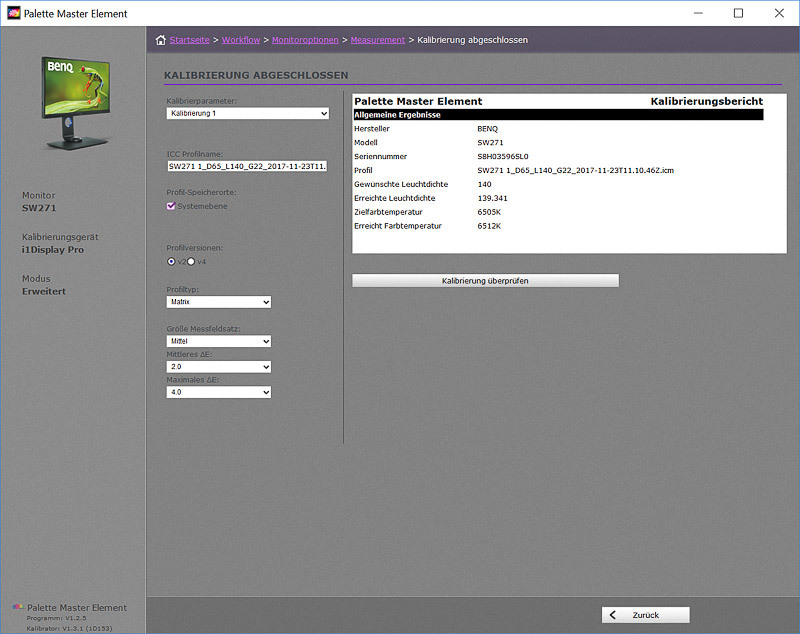800x634 pixels.
Task: Minimize the Palette Master Element window
Action: (x=698, y=13)
